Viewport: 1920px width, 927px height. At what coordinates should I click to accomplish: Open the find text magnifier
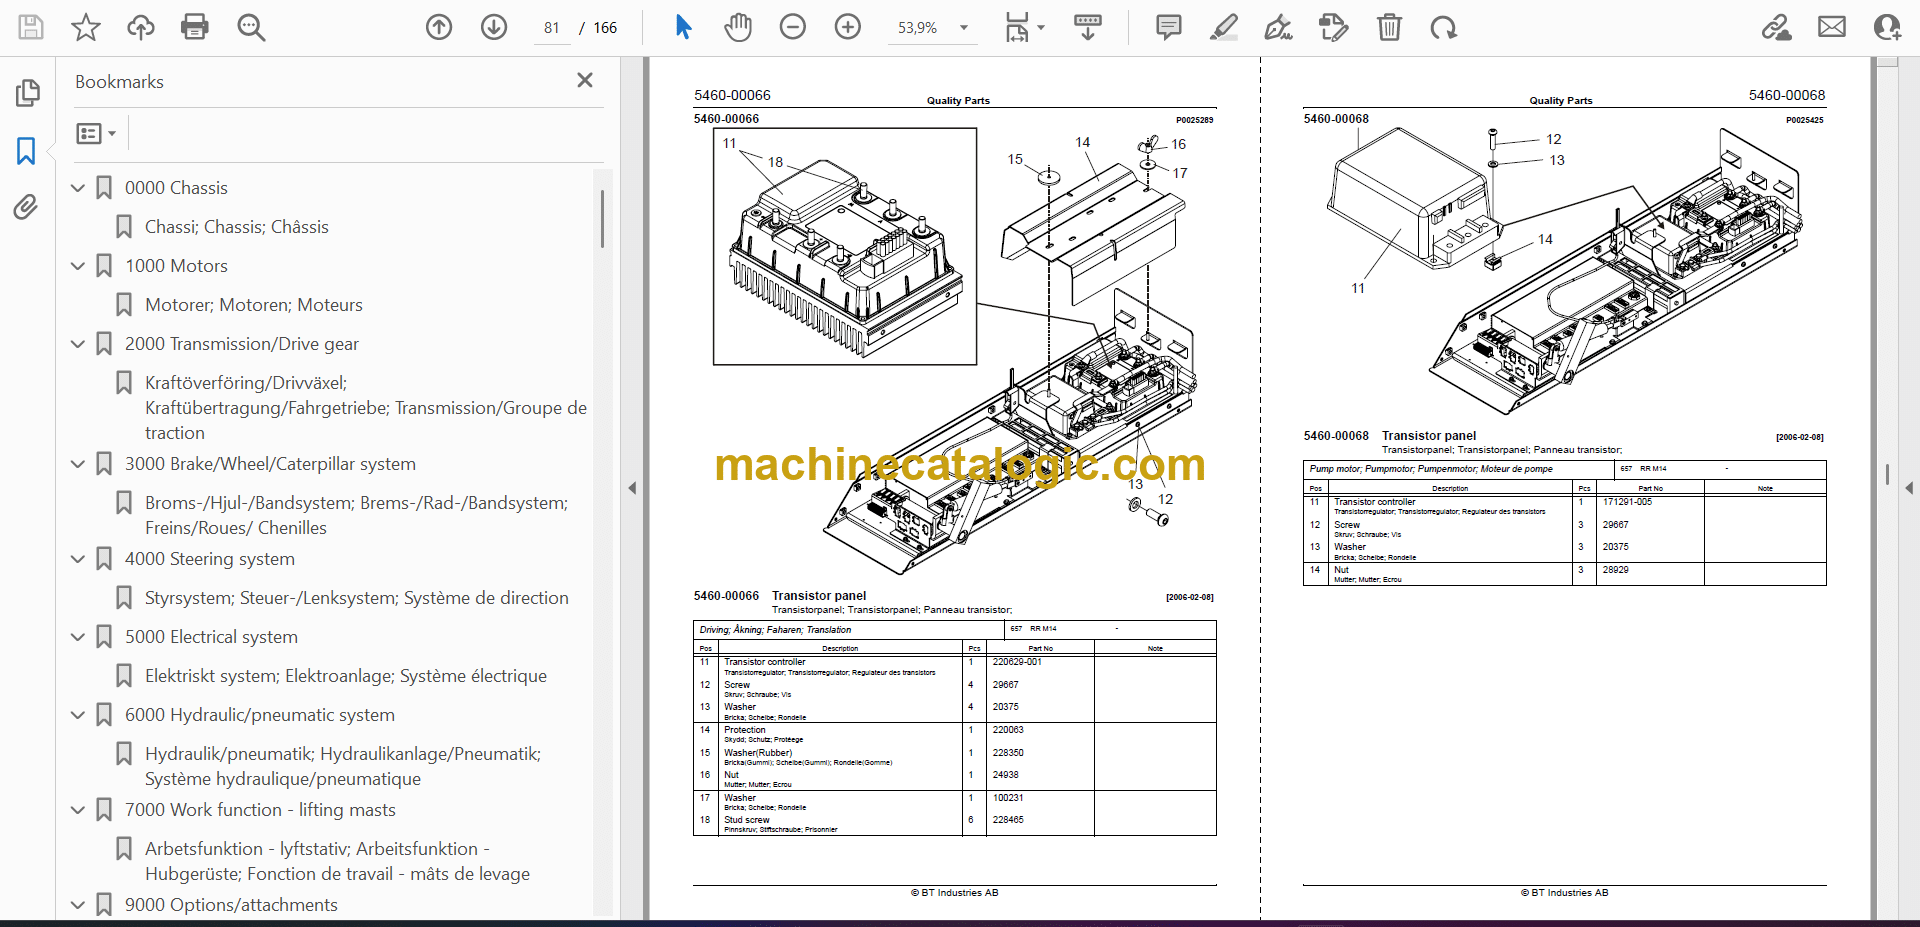tap(251, 27)
